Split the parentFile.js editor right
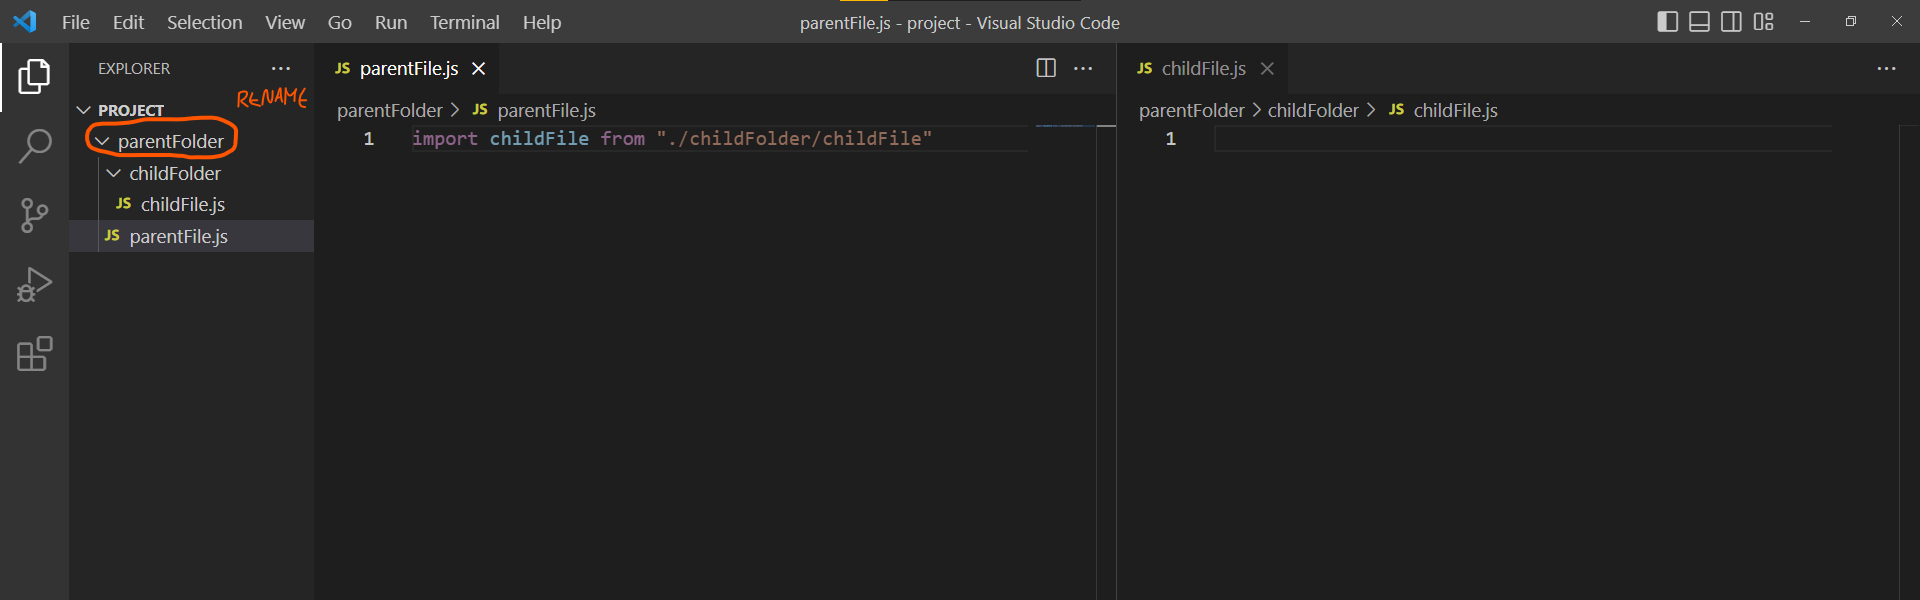The width and height of the screenshot is (1920, 600). [x=1046, y=68]
